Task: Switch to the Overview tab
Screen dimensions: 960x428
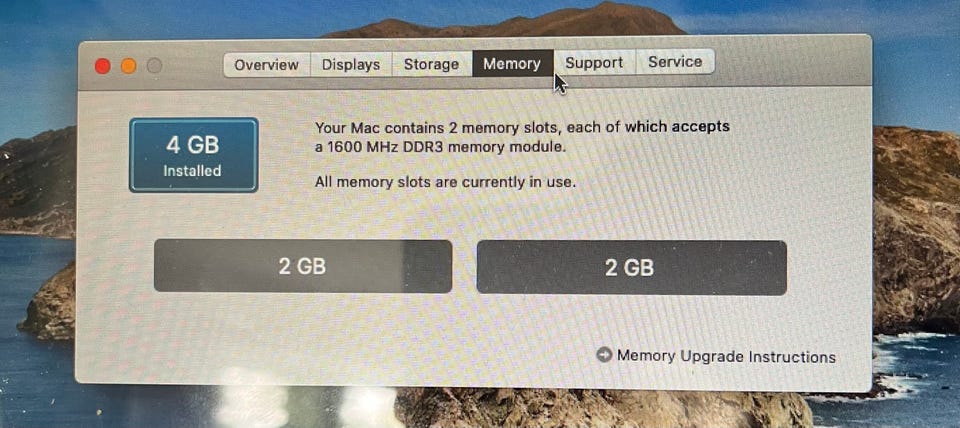Action: 267,64
